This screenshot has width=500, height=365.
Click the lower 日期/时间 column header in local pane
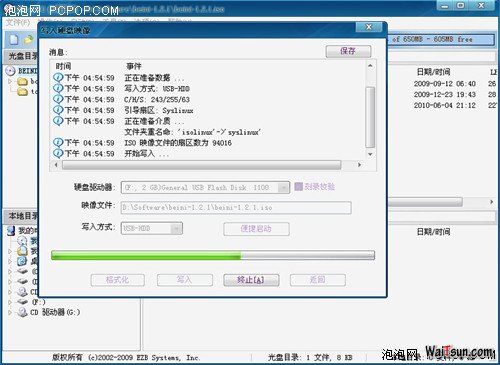[x=433, y=232]
